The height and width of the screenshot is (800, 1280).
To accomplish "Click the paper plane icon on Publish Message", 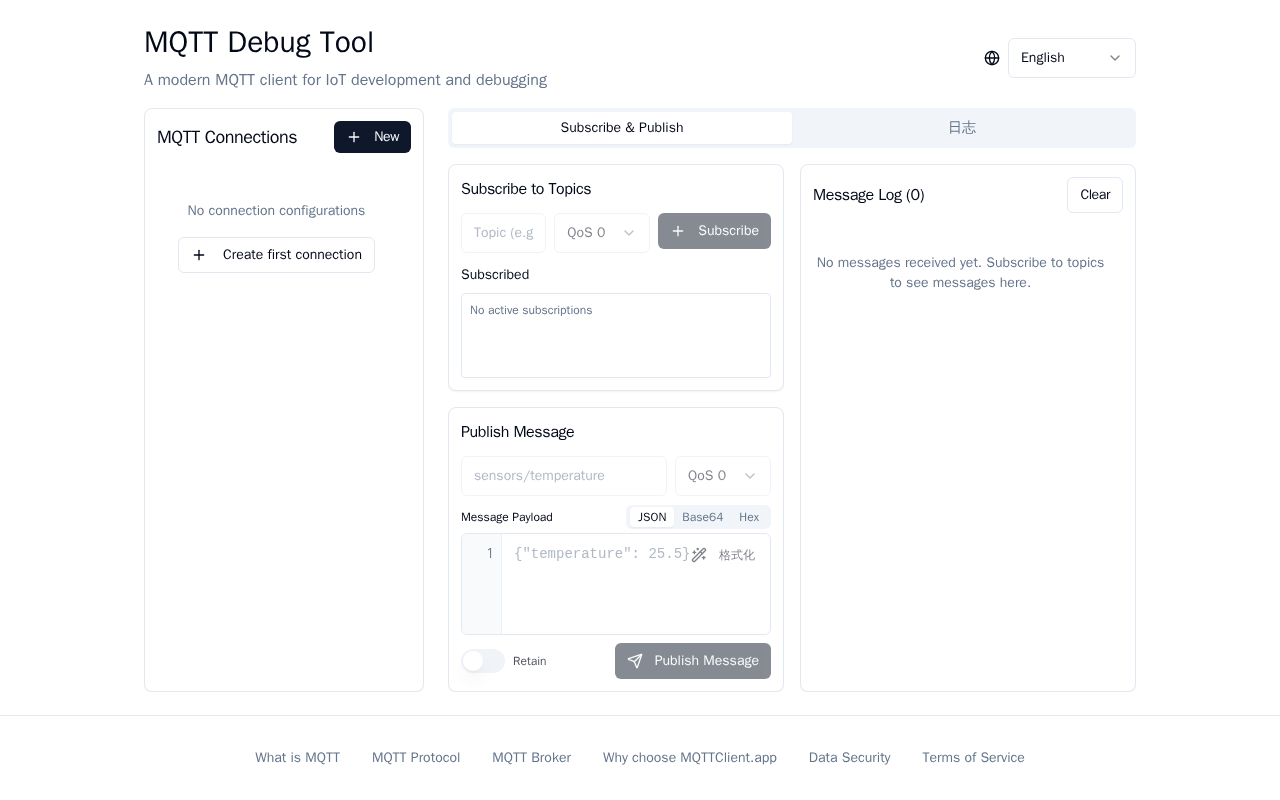I will [x=635, y=661].
